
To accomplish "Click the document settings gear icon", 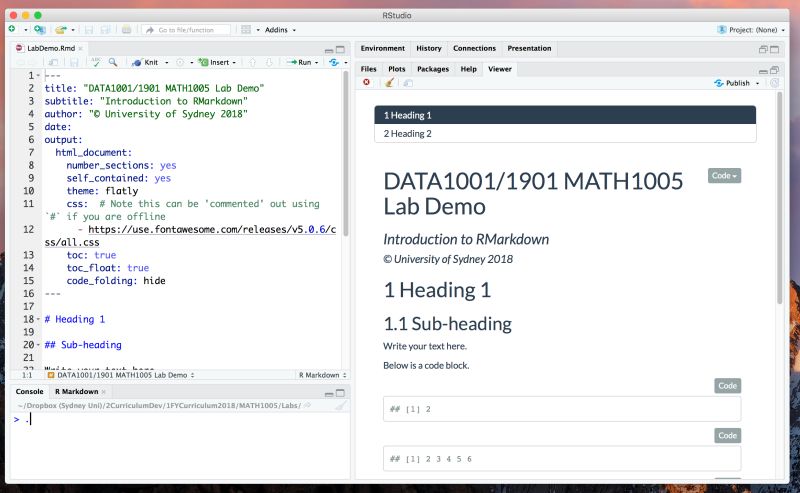I will (x=180, y=62).
